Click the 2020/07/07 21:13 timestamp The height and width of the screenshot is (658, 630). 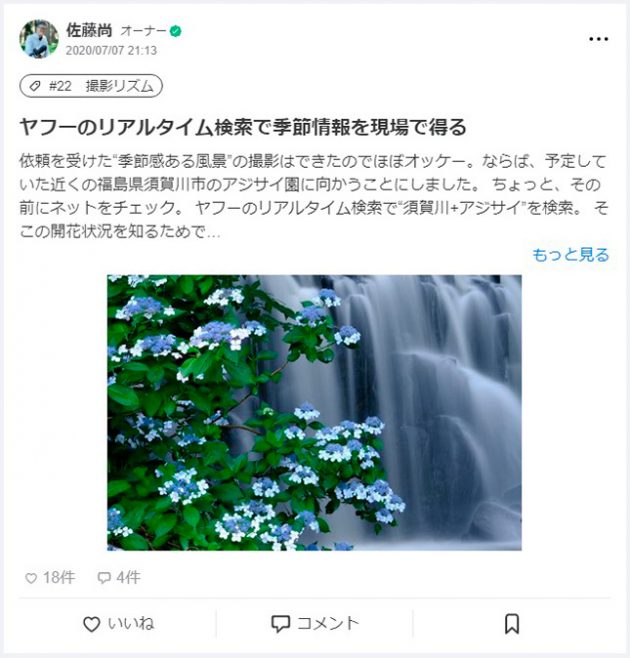click(111, 50)
